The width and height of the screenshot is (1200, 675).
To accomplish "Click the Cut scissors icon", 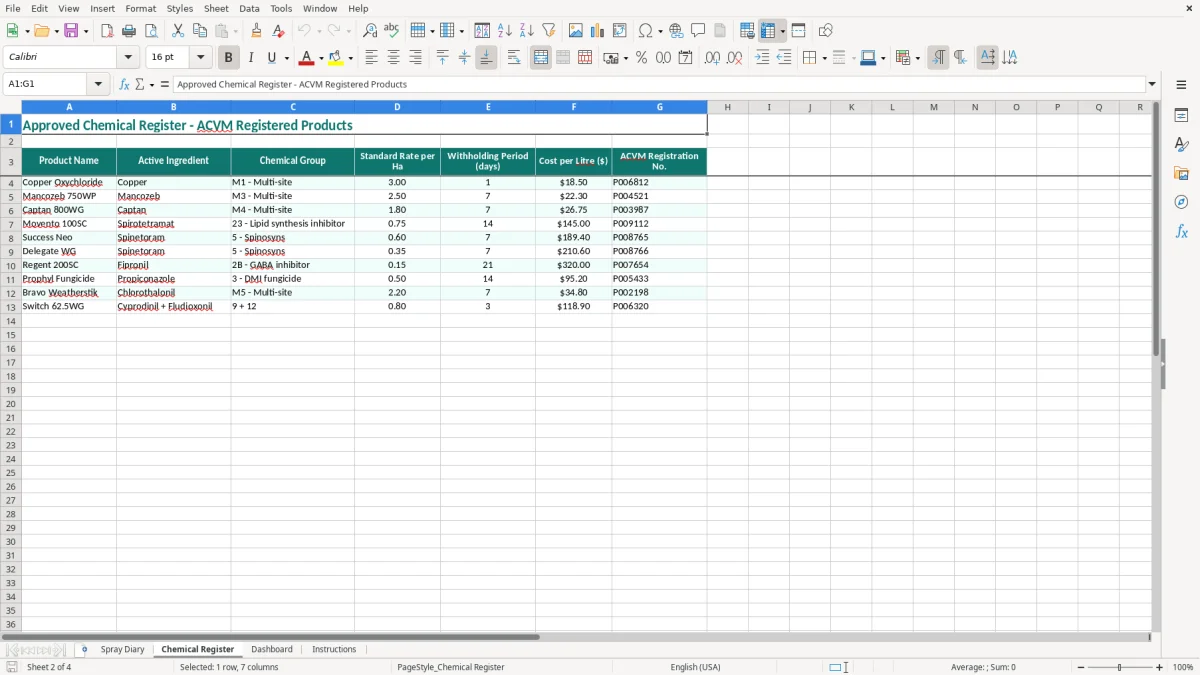I will point(178,31).
